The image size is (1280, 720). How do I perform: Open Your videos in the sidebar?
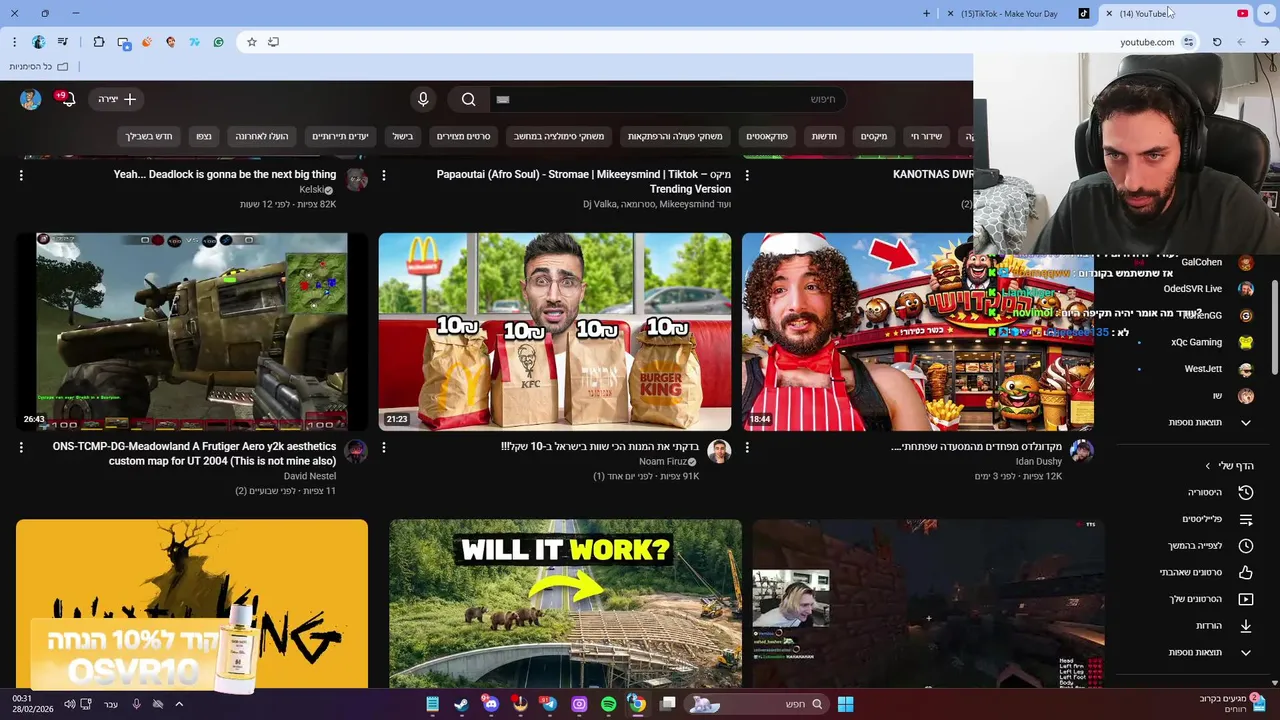point(1211,599)
